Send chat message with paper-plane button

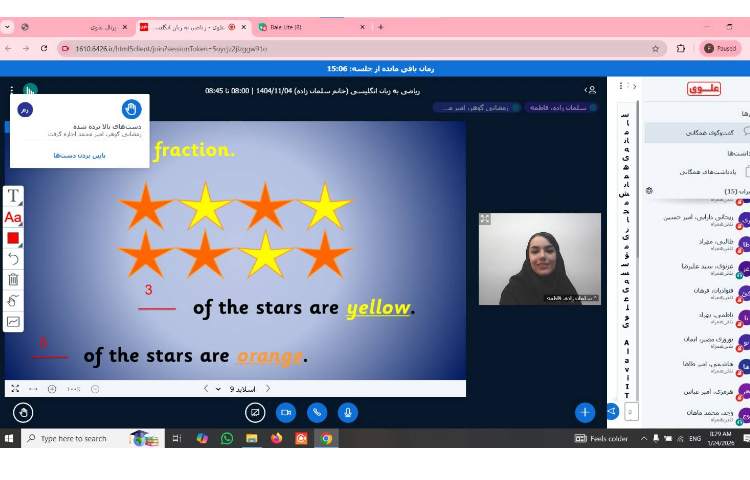pyautogui.click(x=612, y=411)
